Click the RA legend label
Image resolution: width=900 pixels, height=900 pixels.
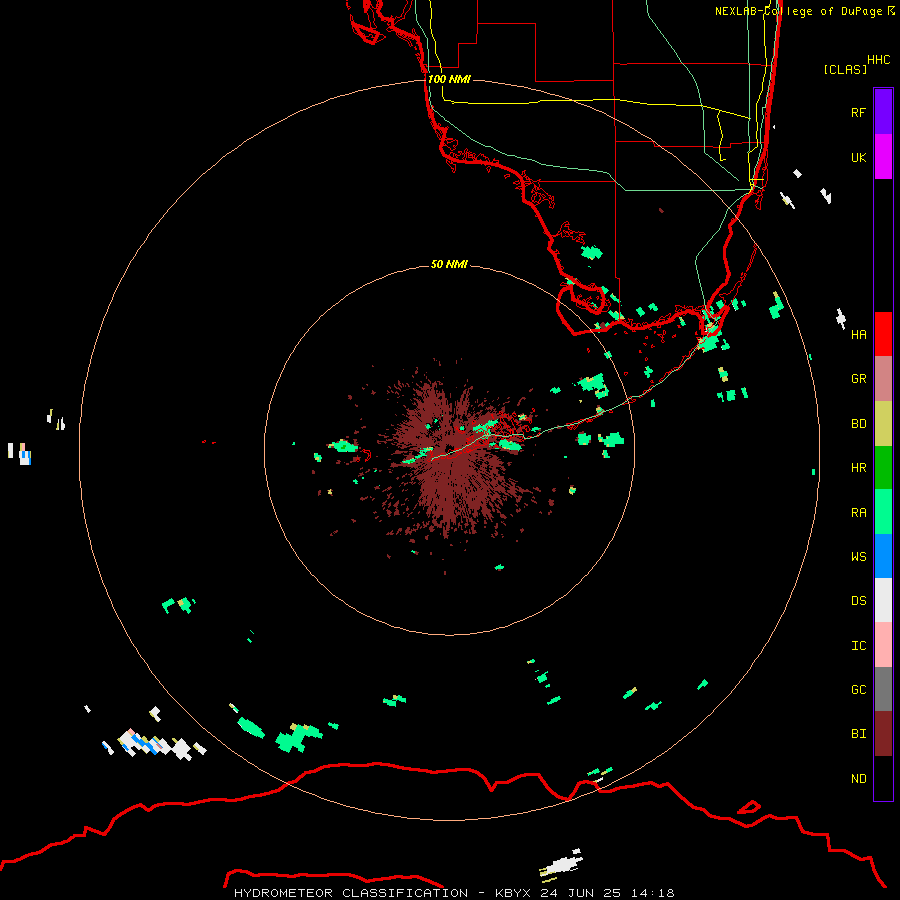coord(858,513)
